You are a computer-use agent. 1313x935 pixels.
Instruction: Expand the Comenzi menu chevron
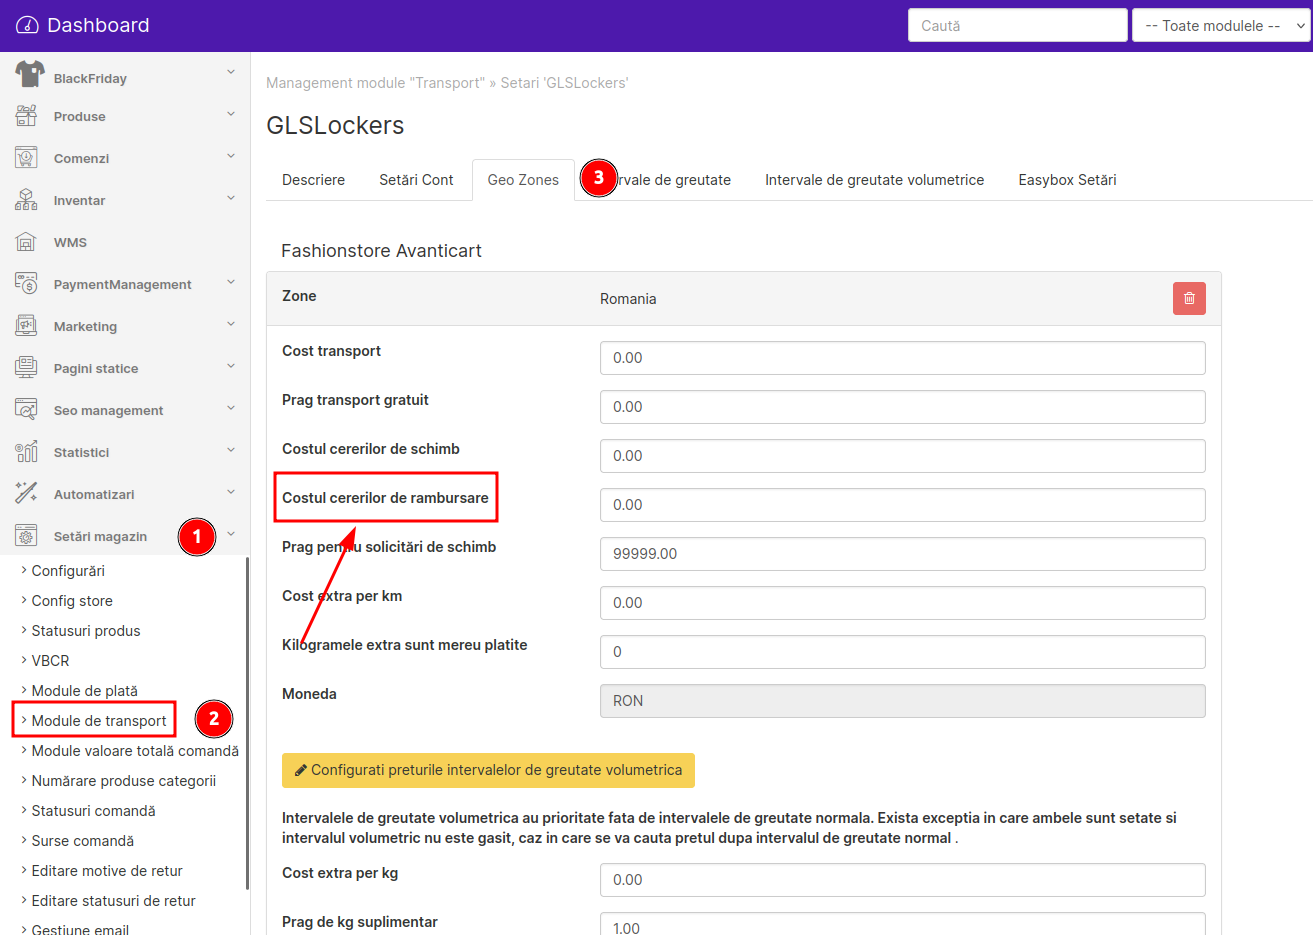(231, 156)
